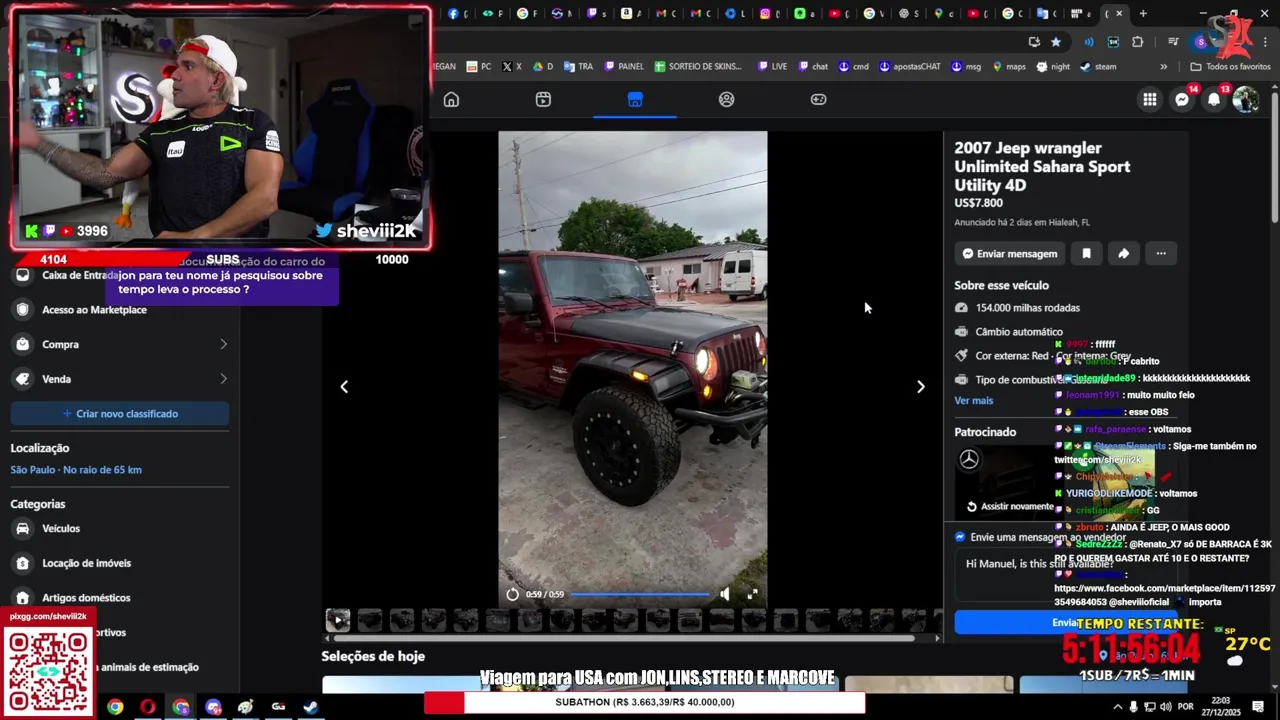The height and width of the screenshot is (720, 1280).
Task: Click 154.000 milhas rodadas text
Action: click(x=1027, y=308)
